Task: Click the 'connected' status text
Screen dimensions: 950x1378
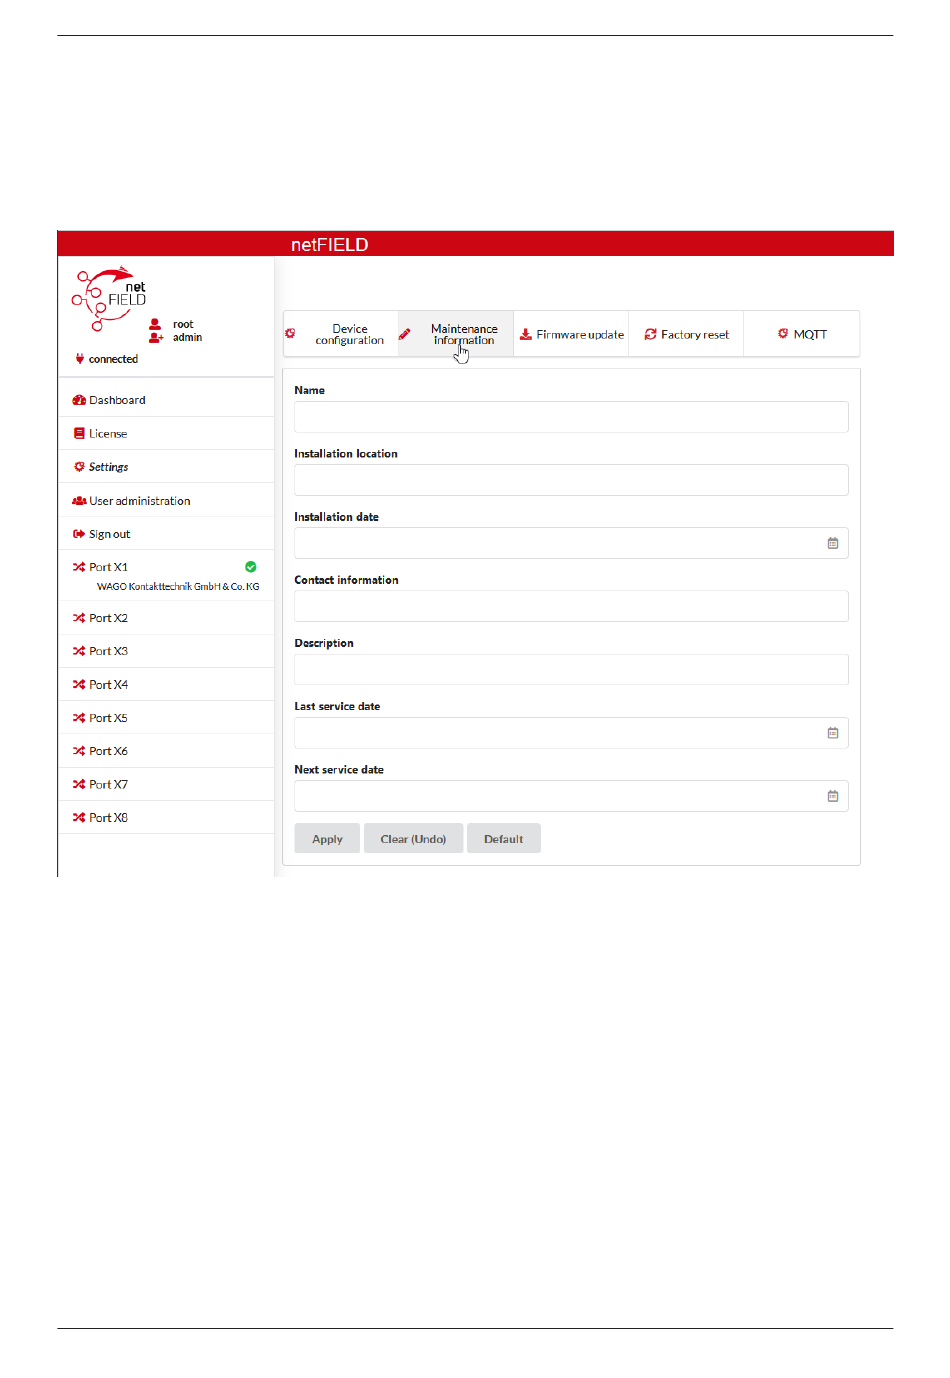Action: tap(113, 359)
